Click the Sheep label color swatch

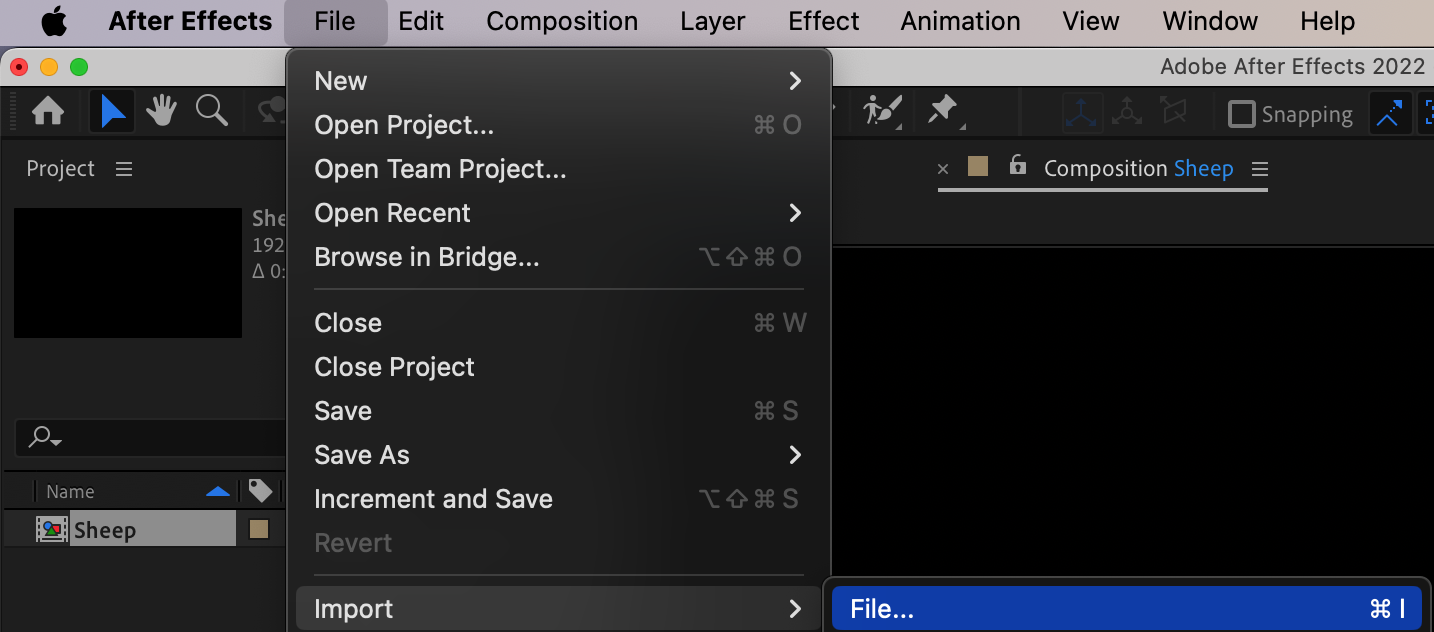[x=259, y=529]
